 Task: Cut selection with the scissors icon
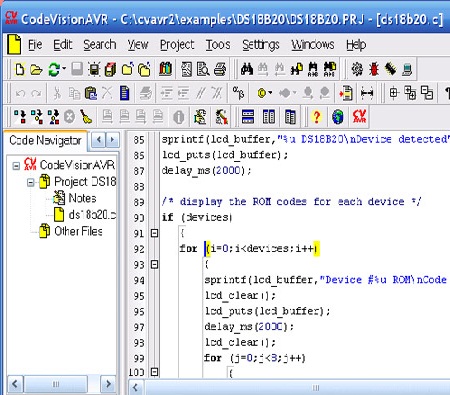point(57,93)
